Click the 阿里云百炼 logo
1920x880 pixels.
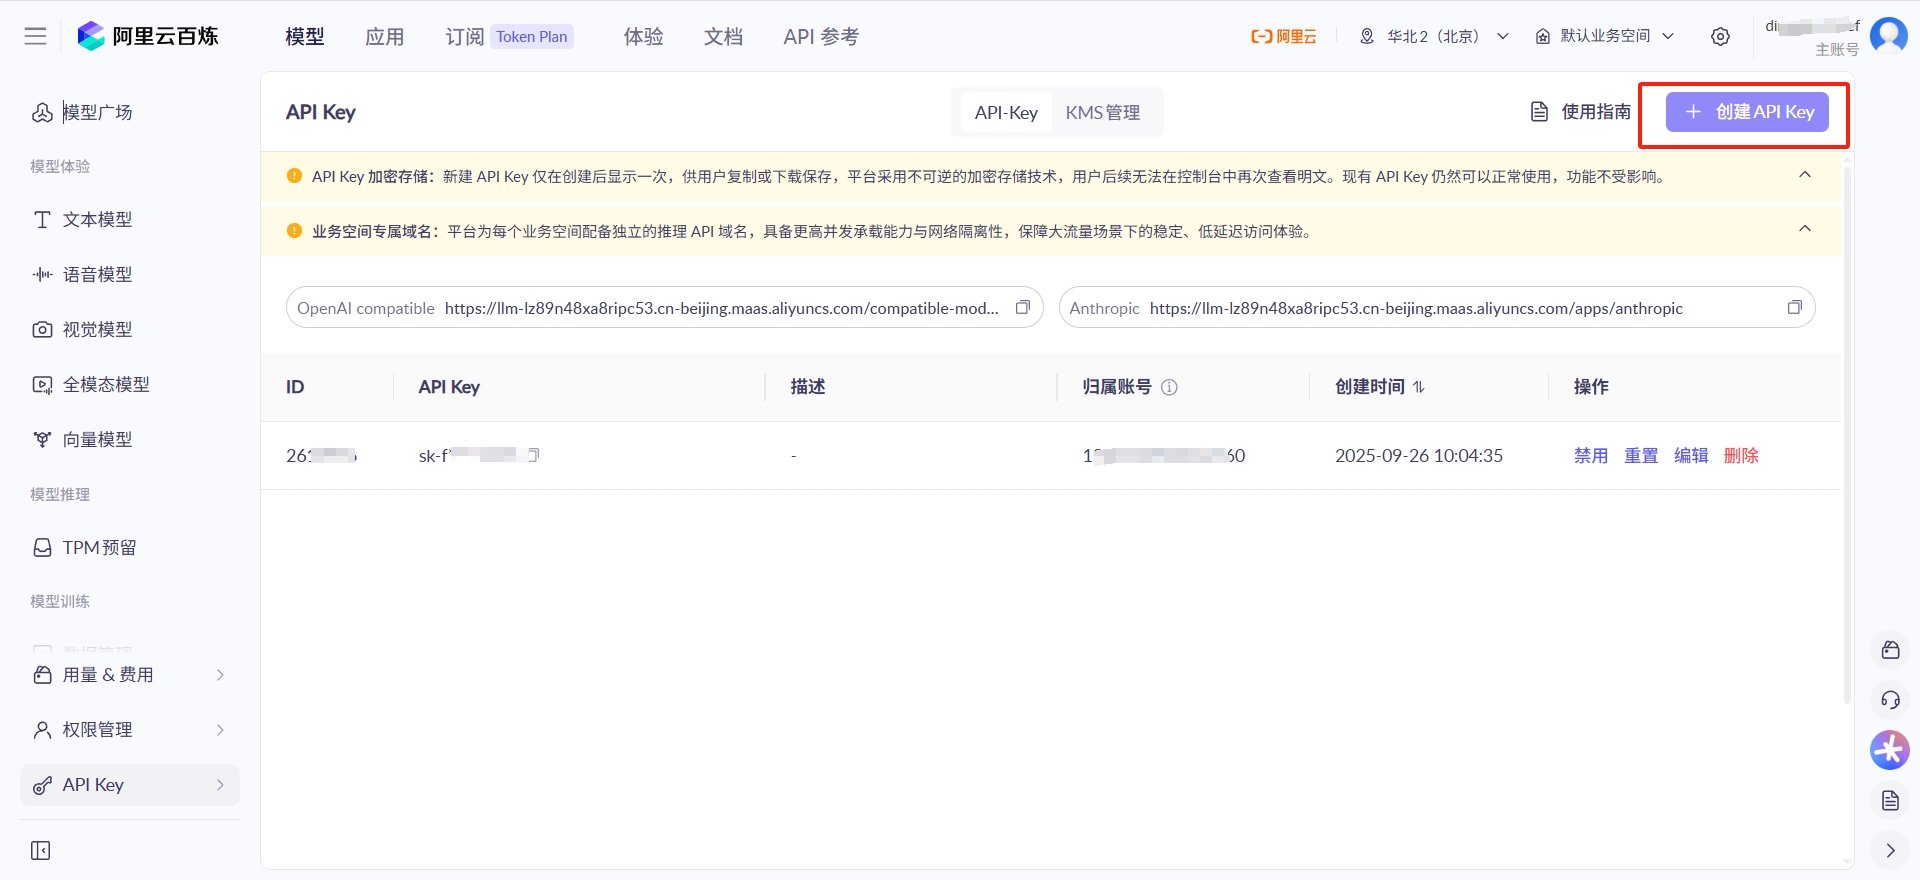[x=148, y=36]
